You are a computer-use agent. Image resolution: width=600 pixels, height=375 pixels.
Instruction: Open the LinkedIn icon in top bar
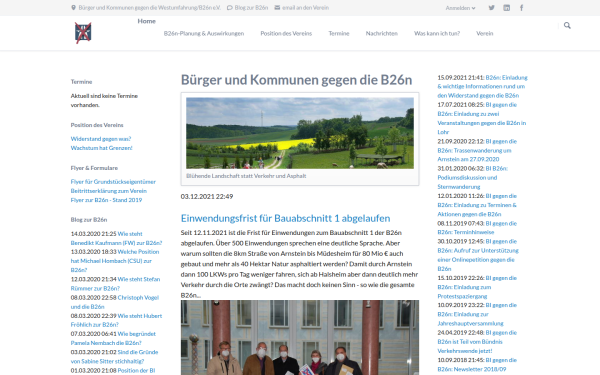click(x=507, y=8)
